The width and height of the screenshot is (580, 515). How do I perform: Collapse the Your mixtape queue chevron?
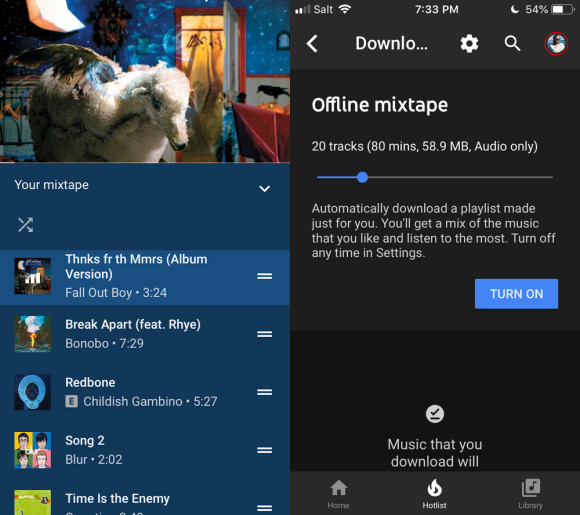click(264, 189)
